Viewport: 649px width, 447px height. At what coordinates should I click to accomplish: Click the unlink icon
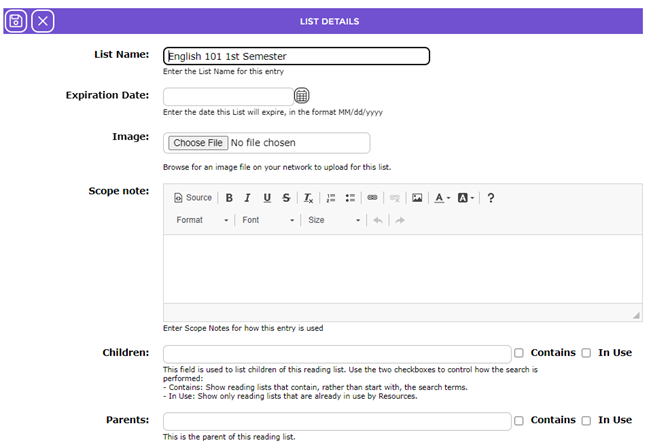(x=394, y=198)
